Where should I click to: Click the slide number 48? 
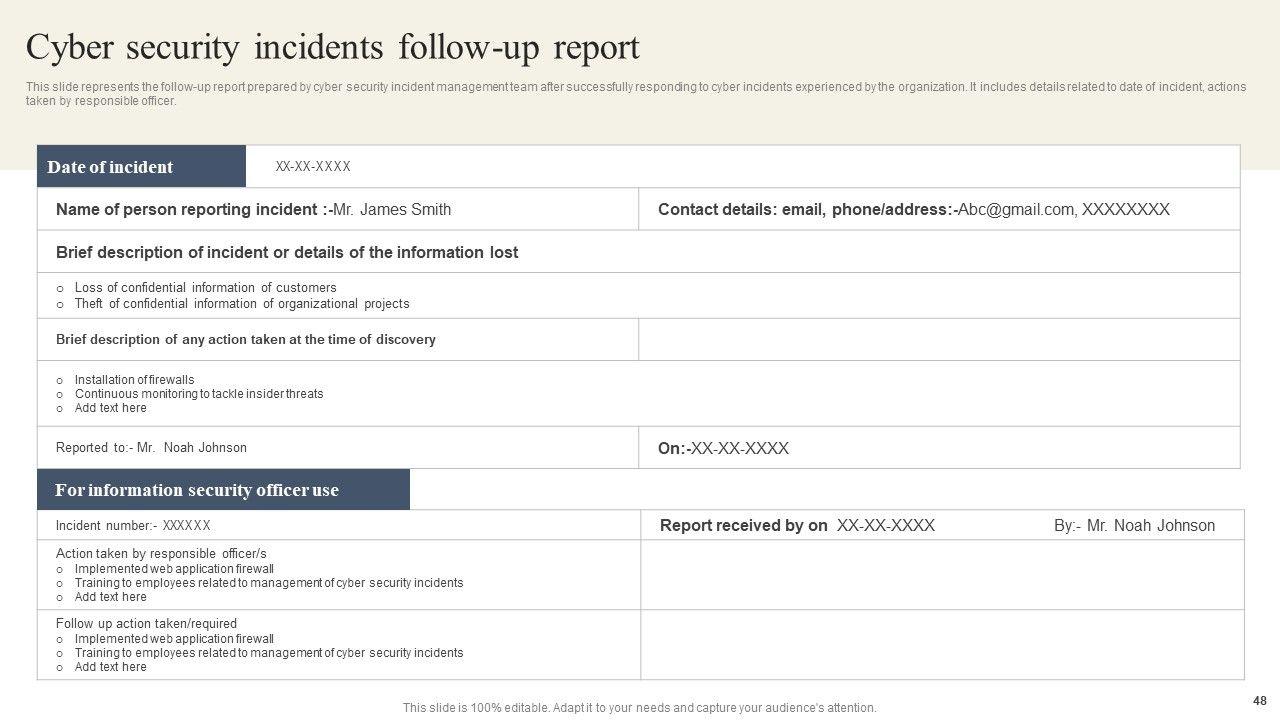point(1258,701)
